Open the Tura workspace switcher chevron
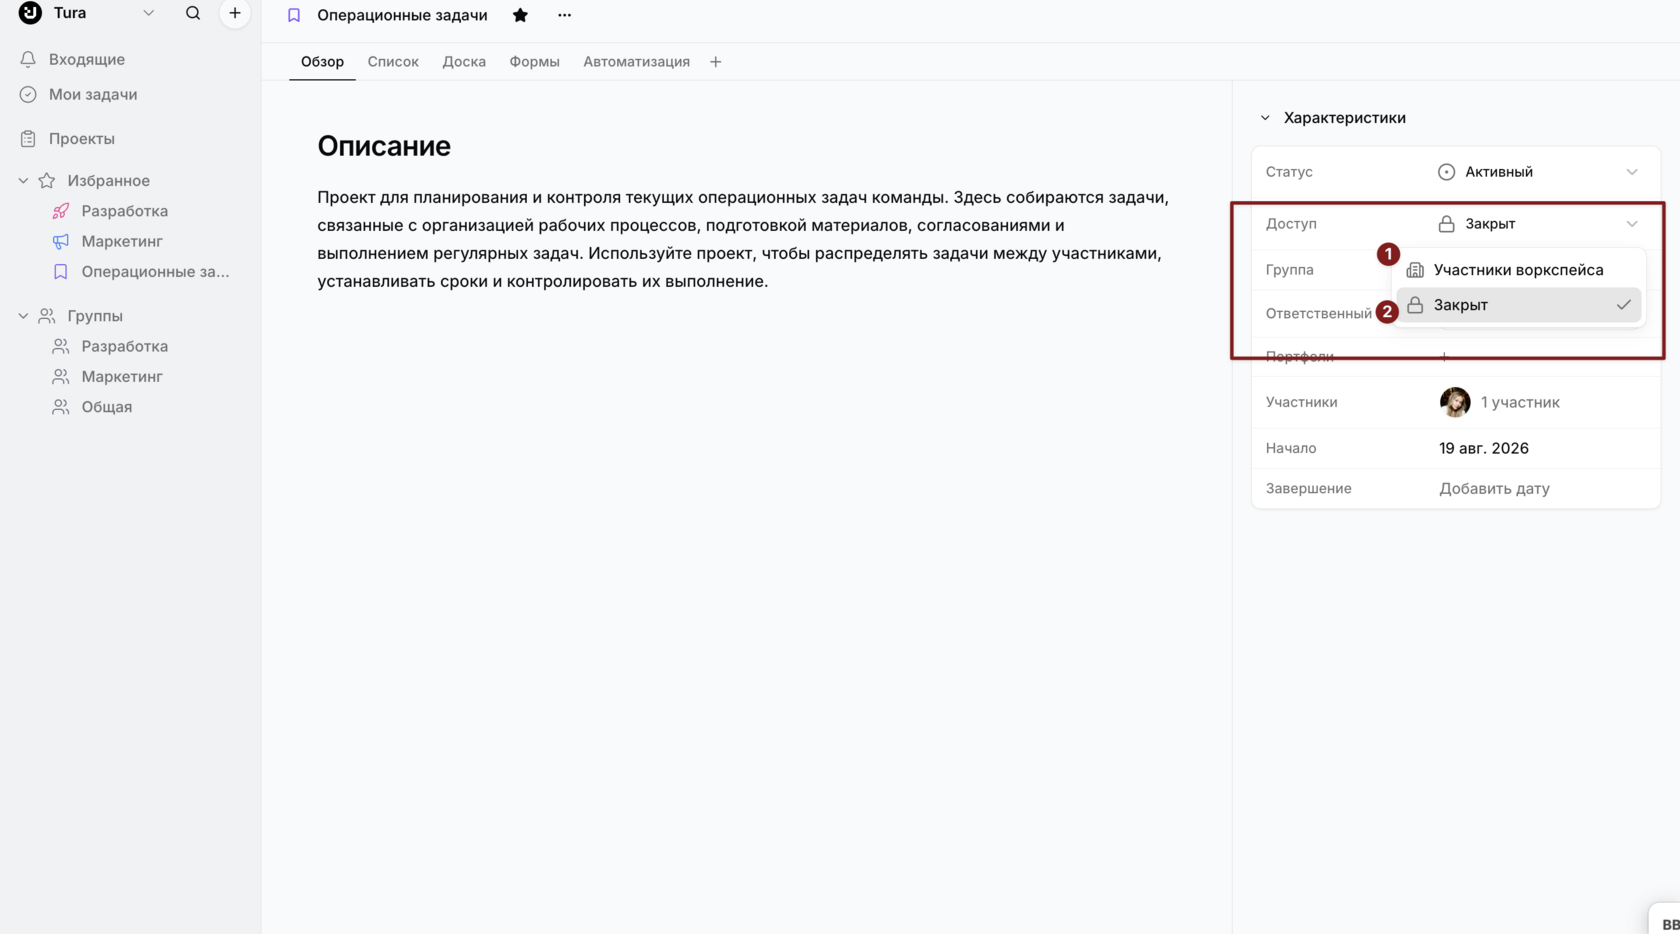The width and height of the screenshot is (1680, 934). [x=148, y=13]
